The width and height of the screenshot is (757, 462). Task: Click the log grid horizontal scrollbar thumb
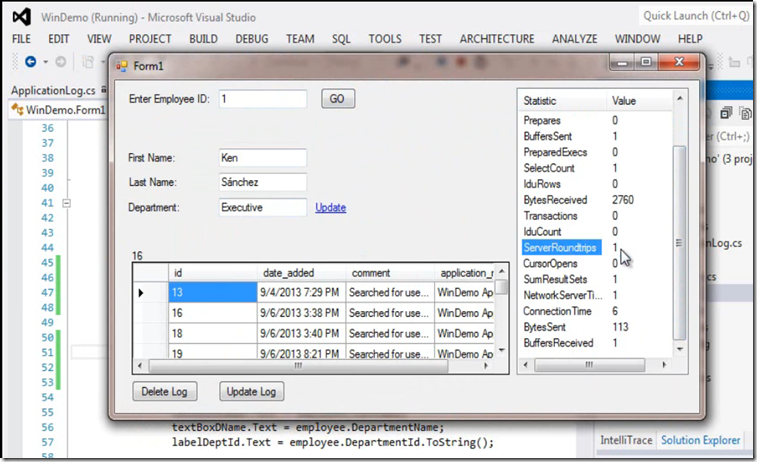click(298, 366)
